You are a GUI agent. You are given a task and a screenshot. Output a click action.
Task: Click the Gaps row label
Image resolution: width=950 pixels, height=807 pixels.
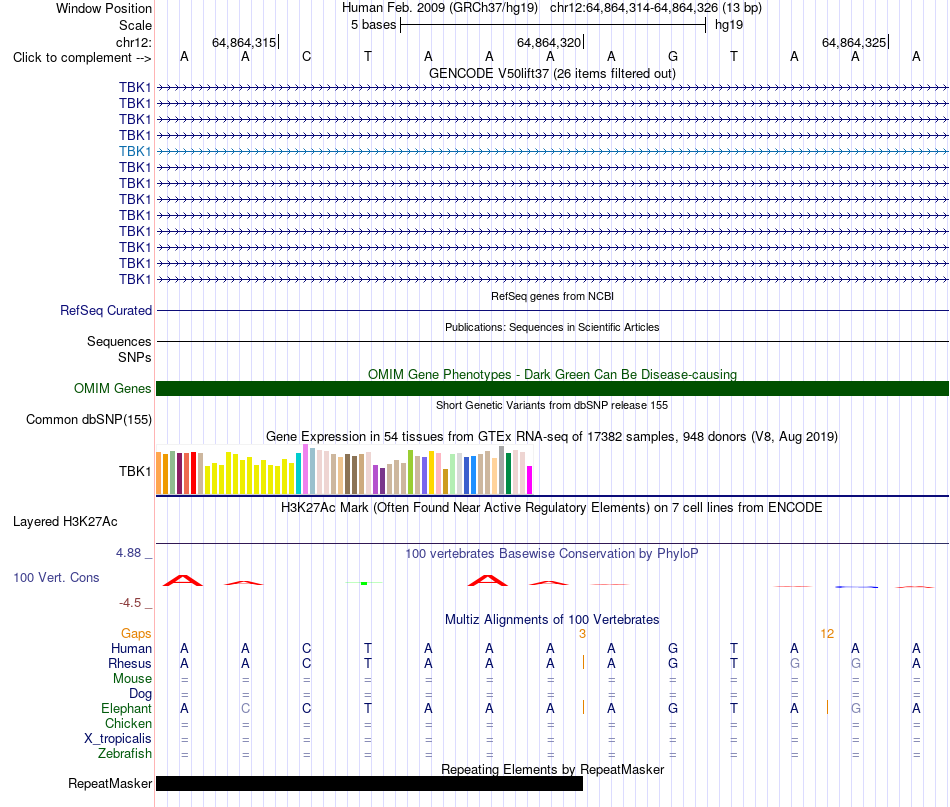click(136, 633)
